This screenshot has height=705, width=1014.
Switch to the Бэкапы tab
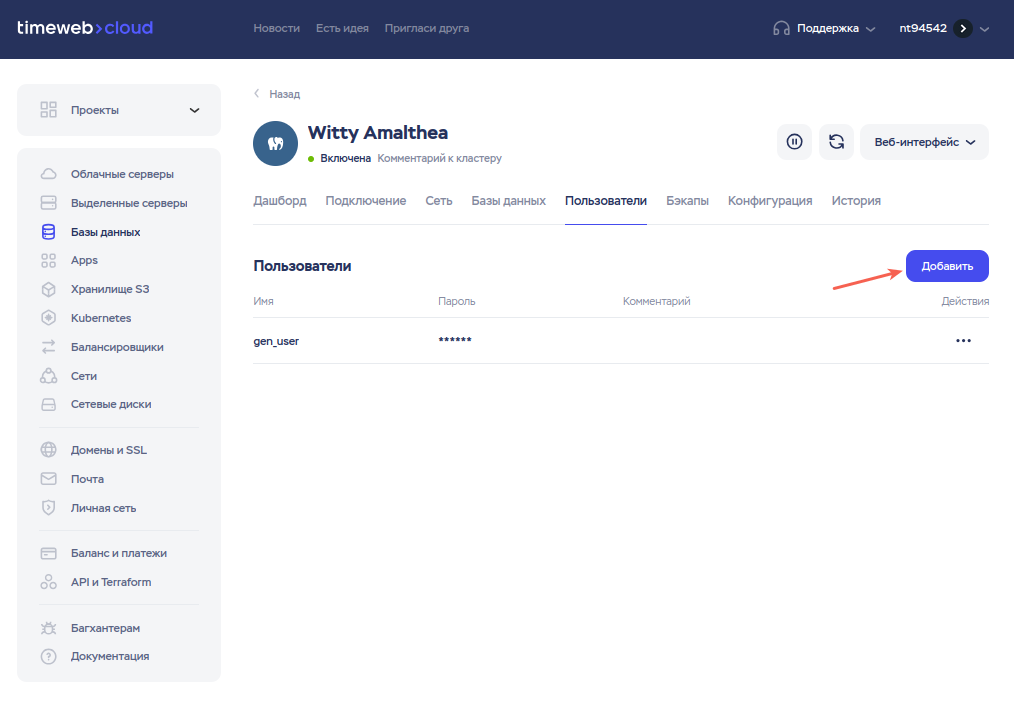tap(687, 201)
